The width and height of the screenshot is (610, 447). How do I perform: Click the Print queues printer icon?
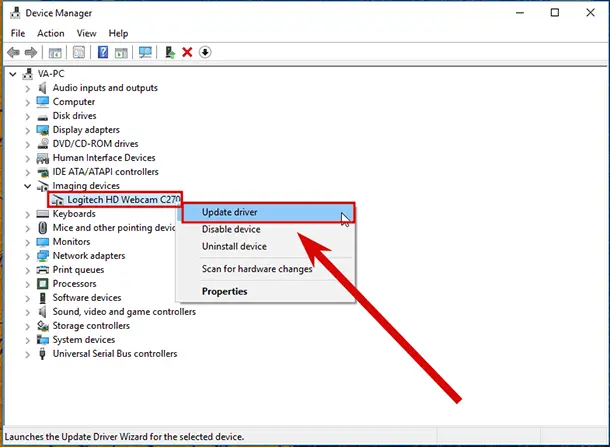point(42,270)
